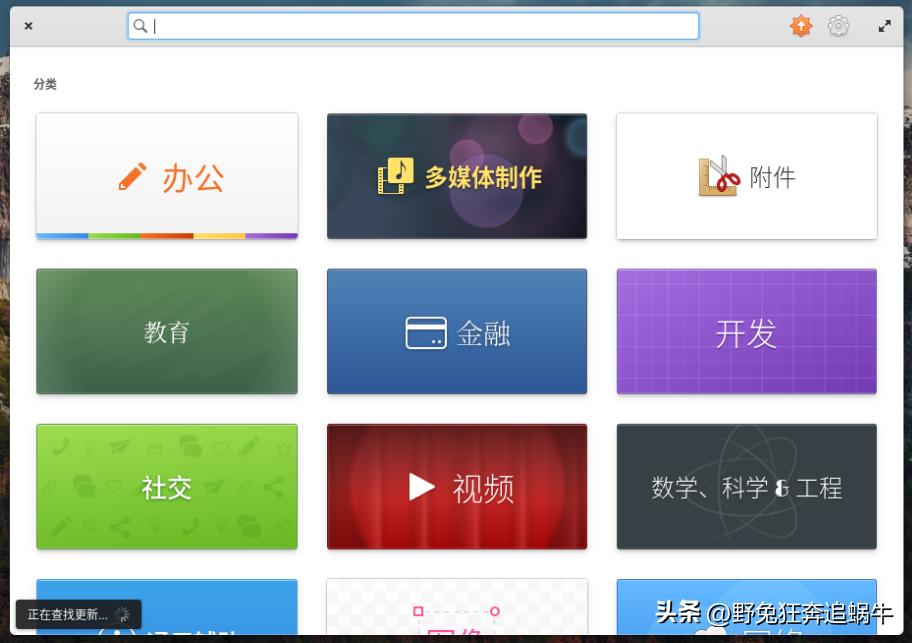The width and height of the screenshot is (912, 643).
Task: Open the 办公 category
Action: [166, 175]
